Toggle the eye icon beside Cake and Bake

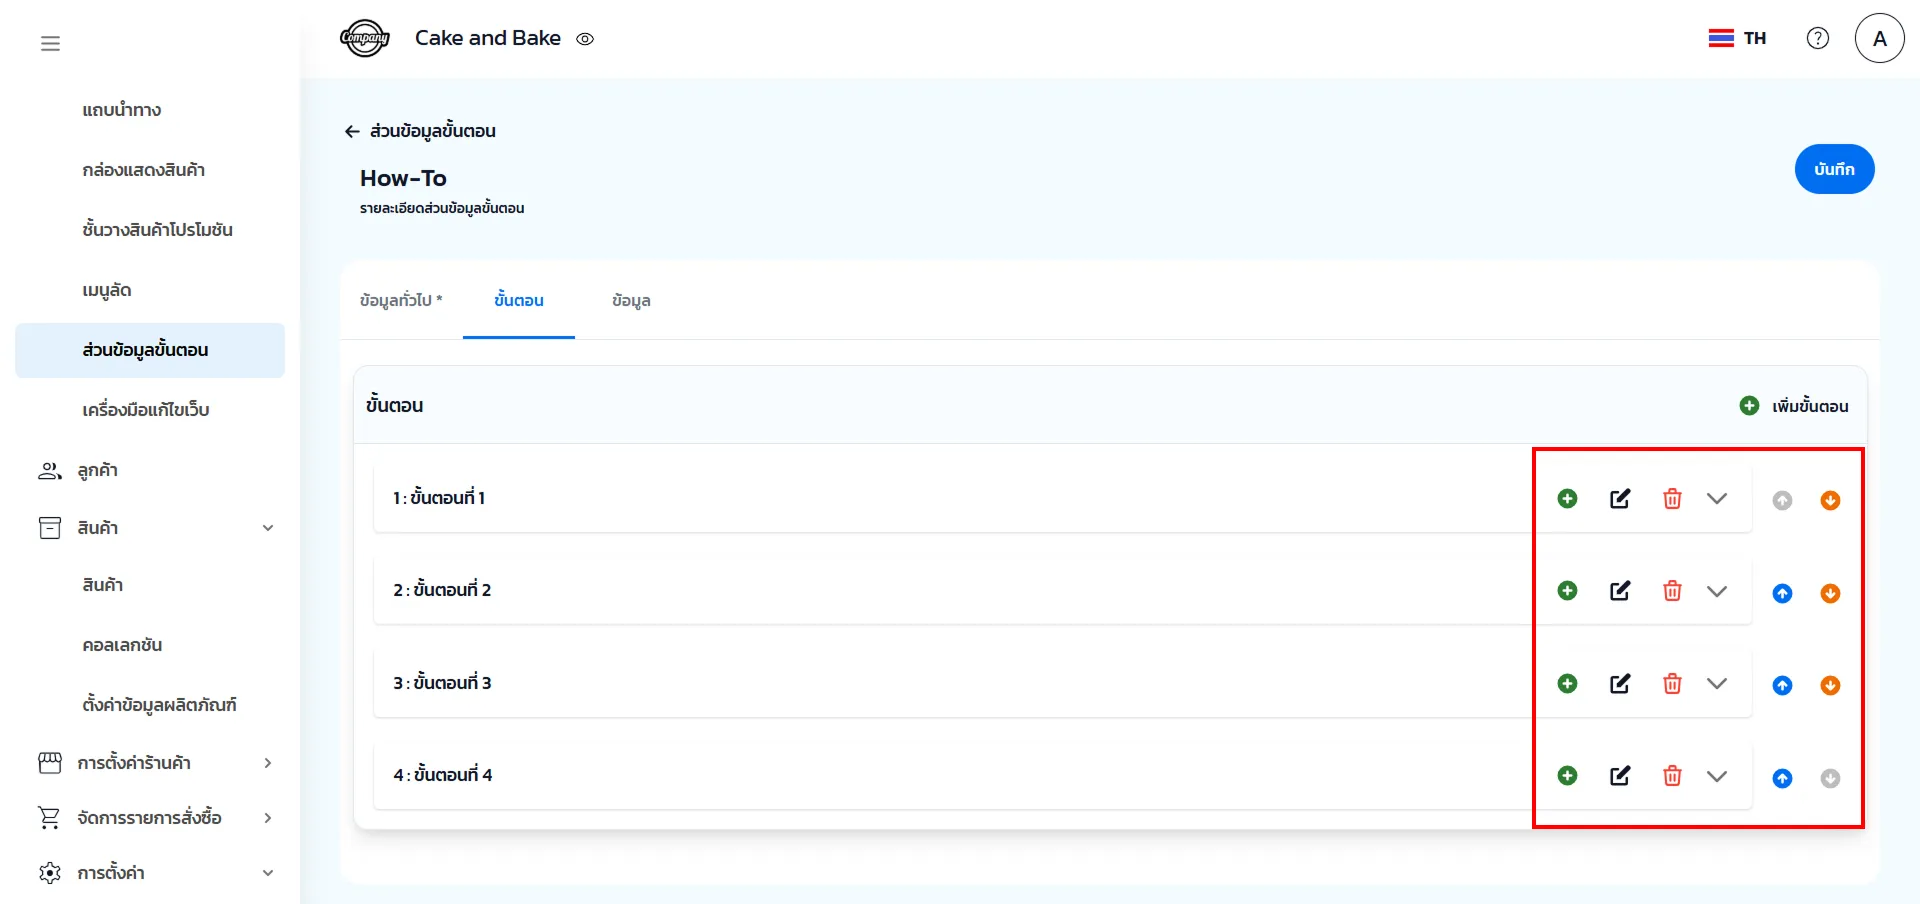pos(585,39)
